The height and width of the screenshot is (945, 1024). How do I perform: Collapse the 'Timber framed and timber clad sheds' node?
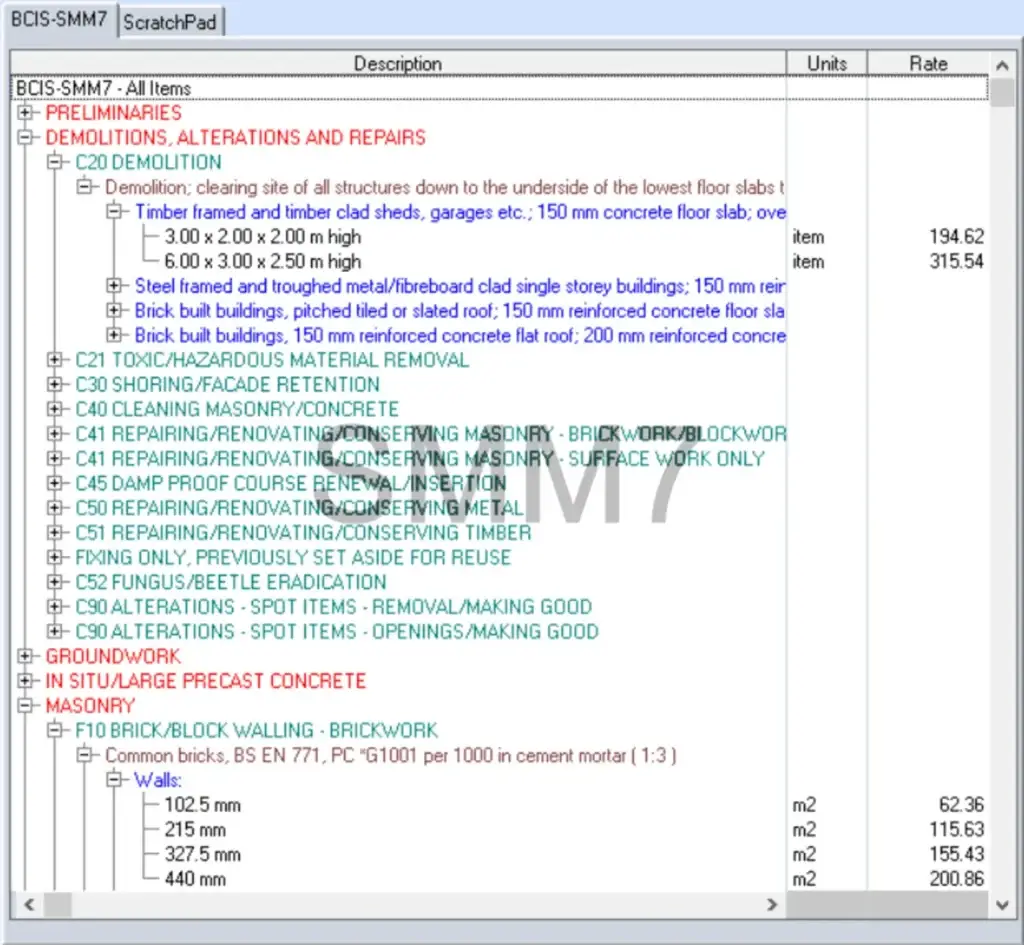point(114,212)
